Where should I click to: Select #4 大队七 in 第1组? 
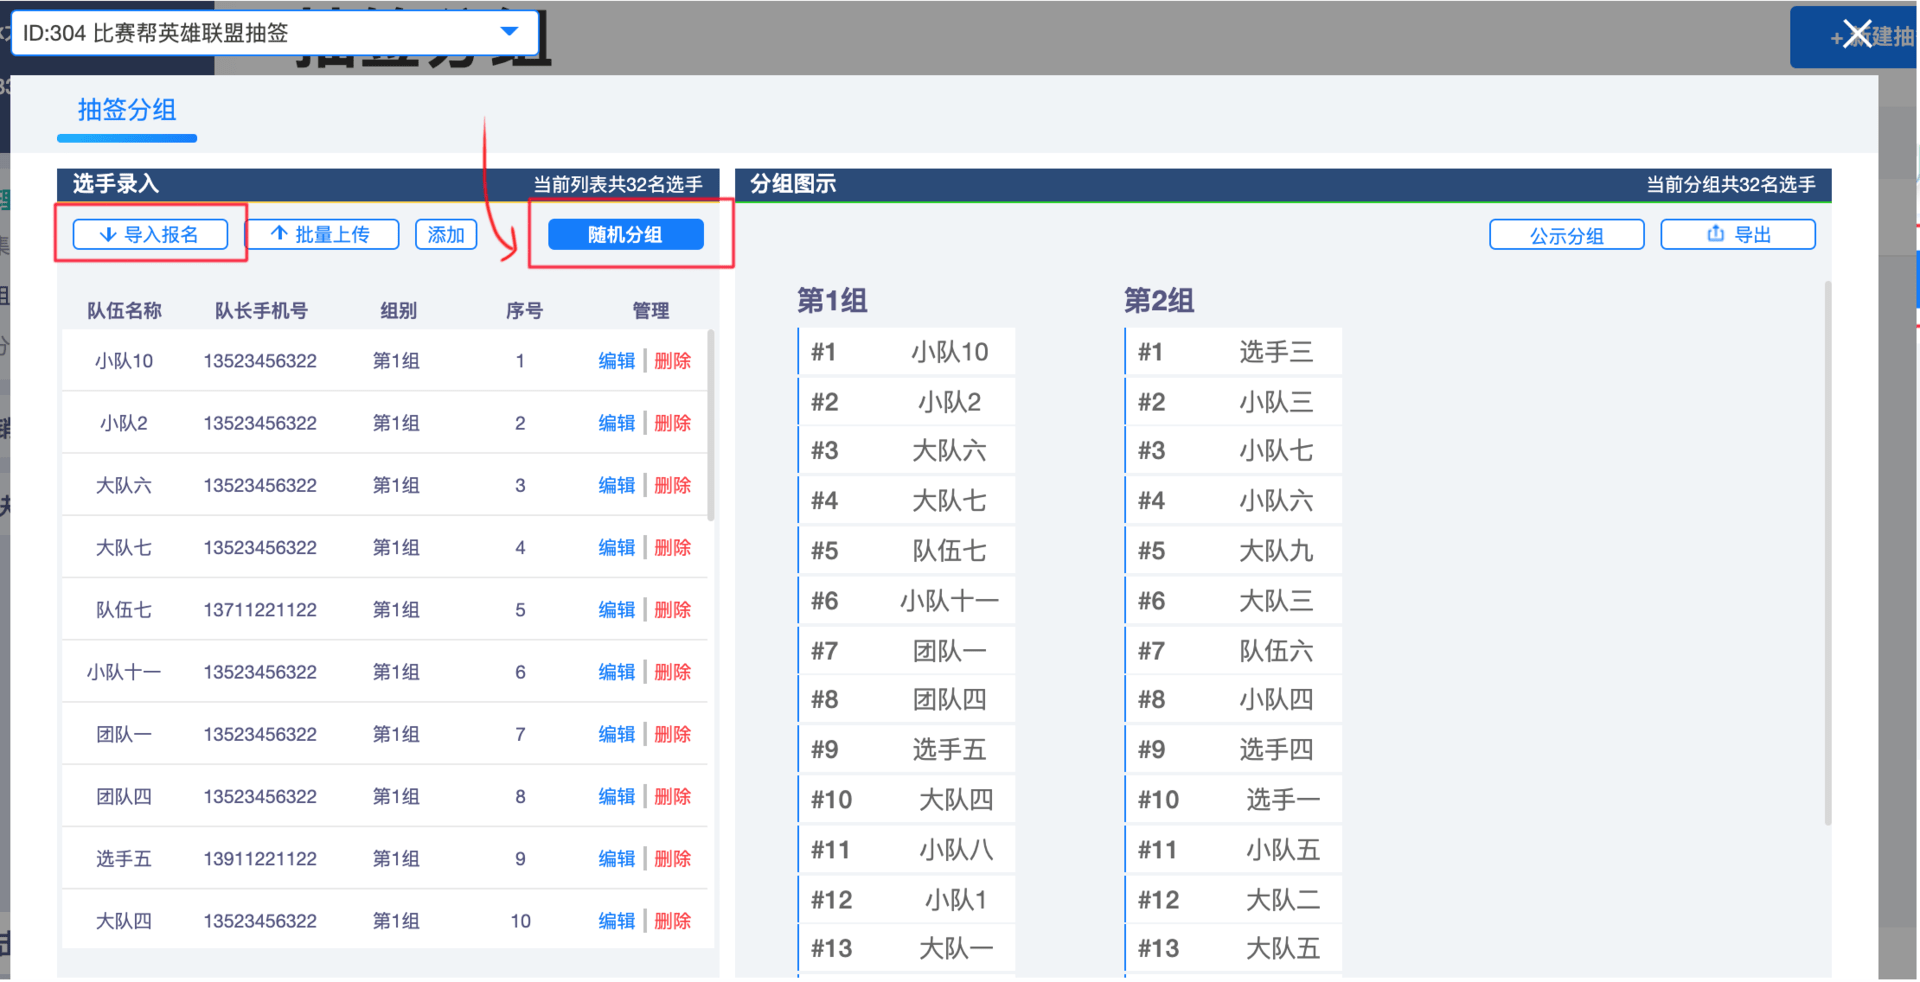(x=907, y=501)
